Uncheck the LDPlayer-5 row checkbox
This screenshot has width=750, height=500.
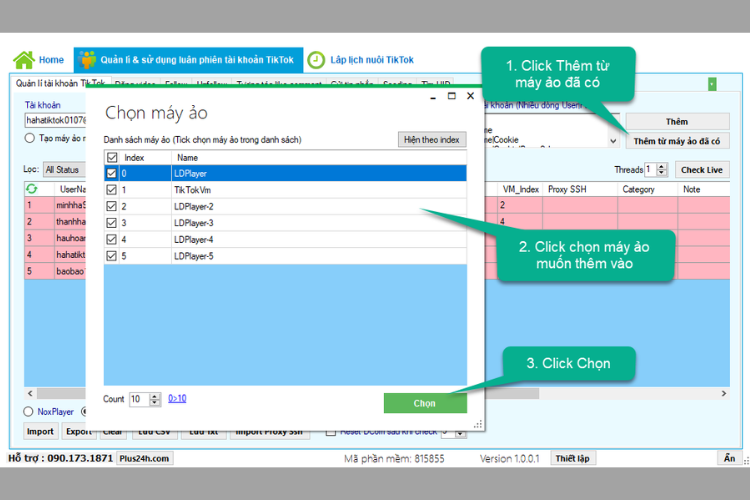click(111, 256)
